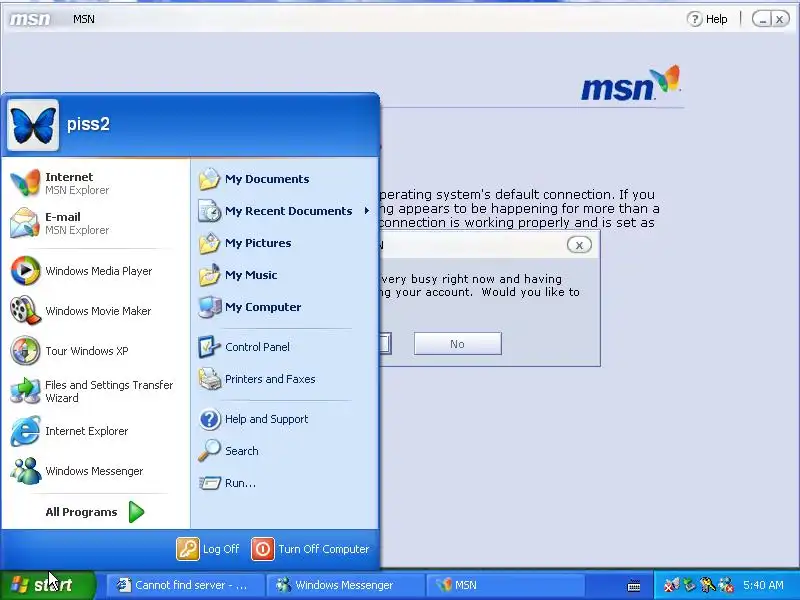
Task: Expand My Recent Documents submenu
Action: [x=284, y=211]
